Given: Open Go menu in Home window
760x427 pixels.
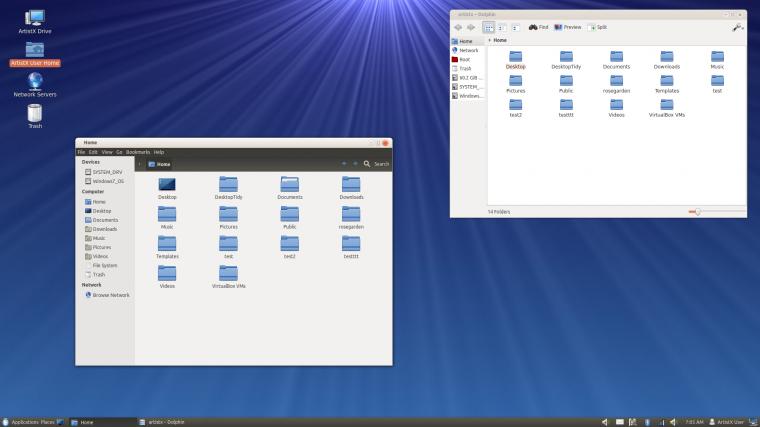Looking at the screenshot, I should (119, 152).
